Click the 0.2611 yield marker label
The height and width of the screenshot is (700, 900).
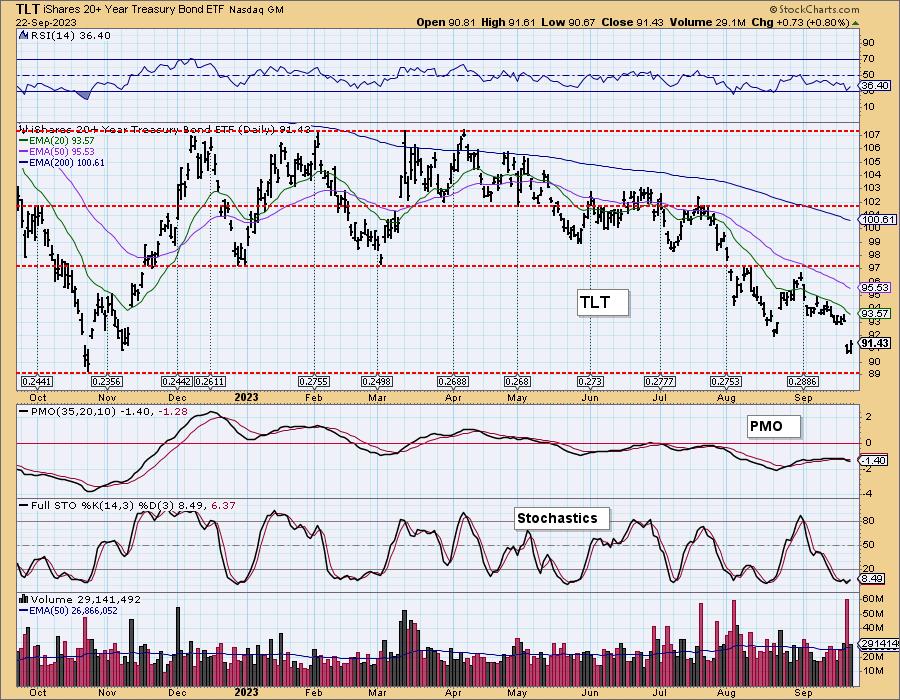210,382
